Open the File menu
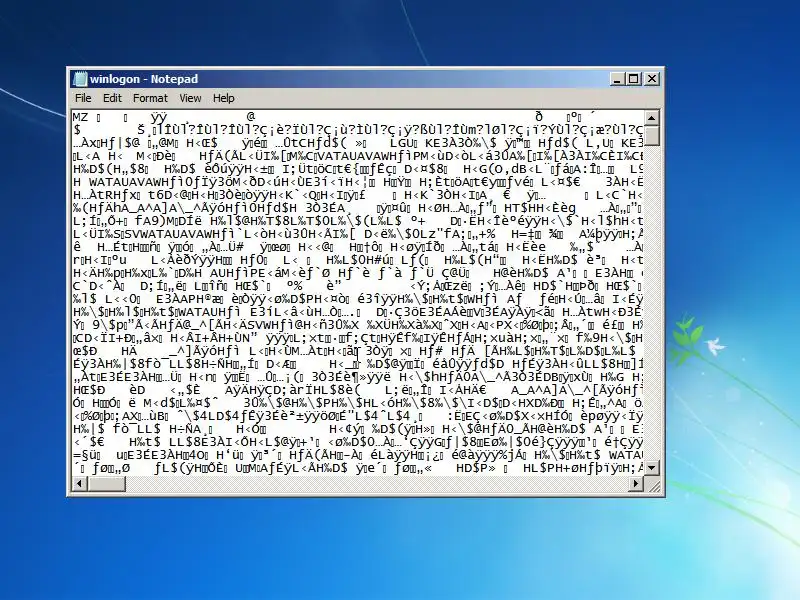Viewport: 800px width, 600px height. [83, 98]
